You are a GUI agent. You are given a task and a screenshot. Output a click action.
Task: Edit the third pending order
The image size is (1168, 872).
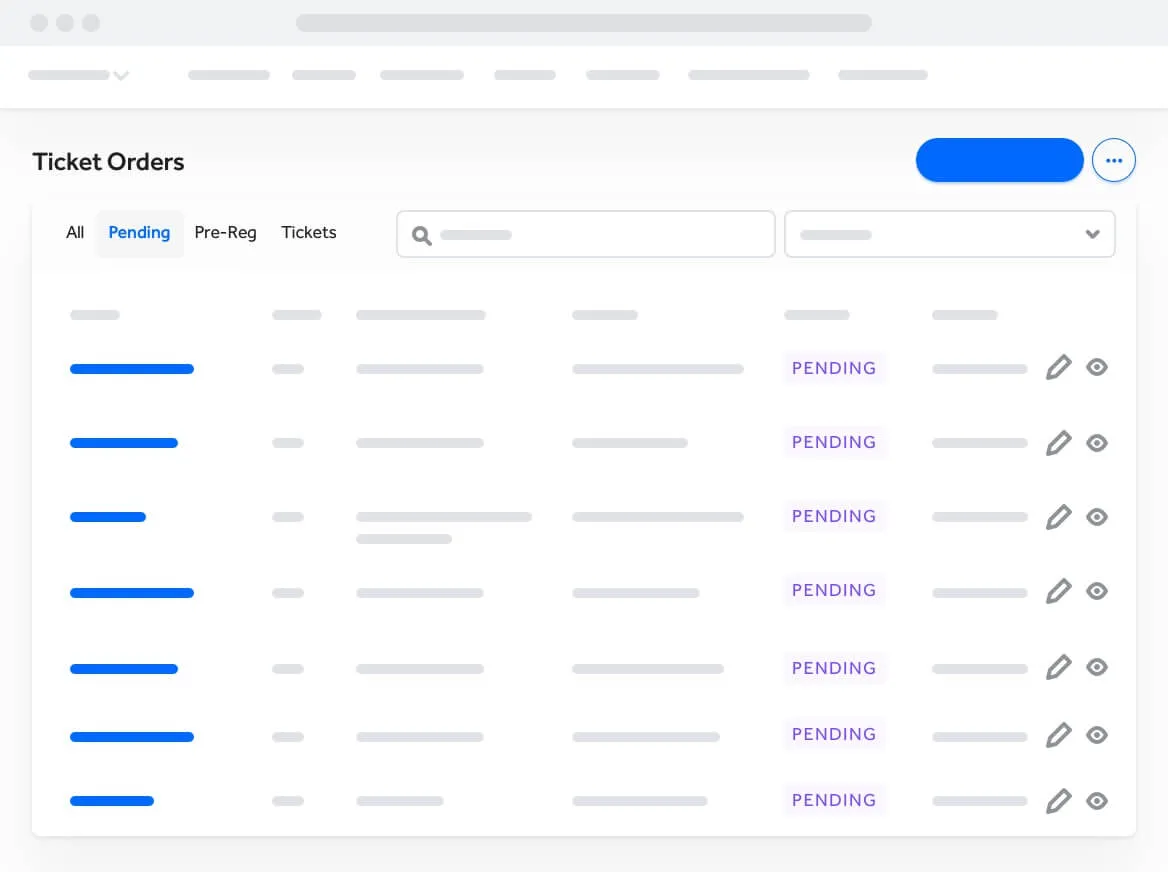[1059, 517]
